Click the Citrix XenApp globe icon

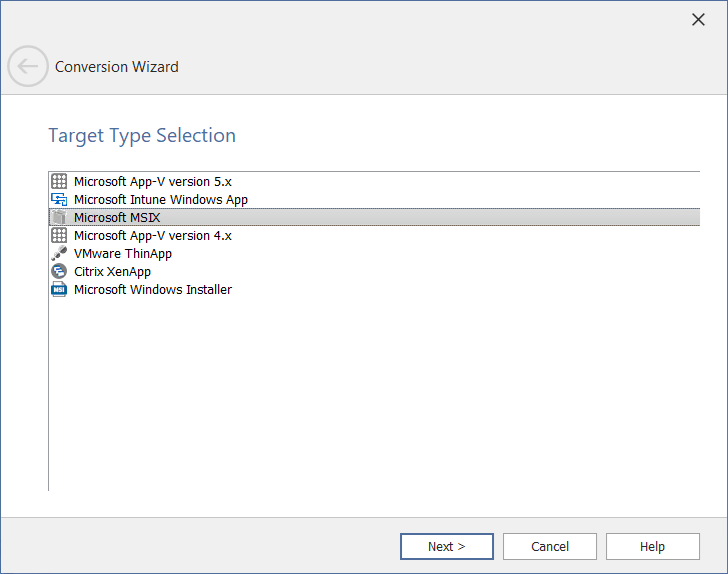(59, 272)
